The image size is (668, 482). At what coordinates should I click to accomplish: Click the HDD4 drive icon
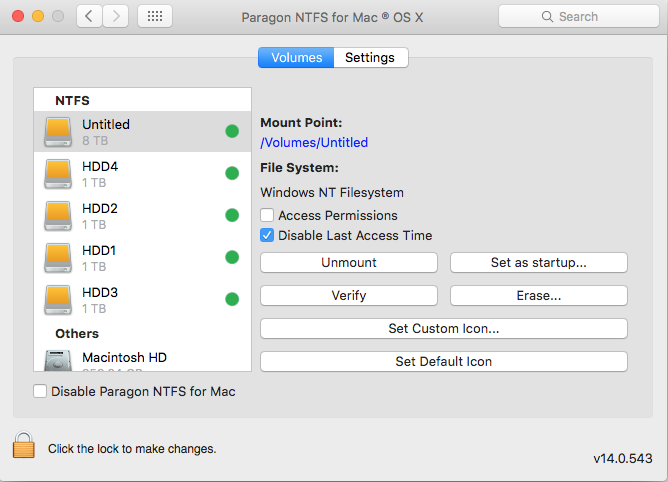tap(58, 174)
